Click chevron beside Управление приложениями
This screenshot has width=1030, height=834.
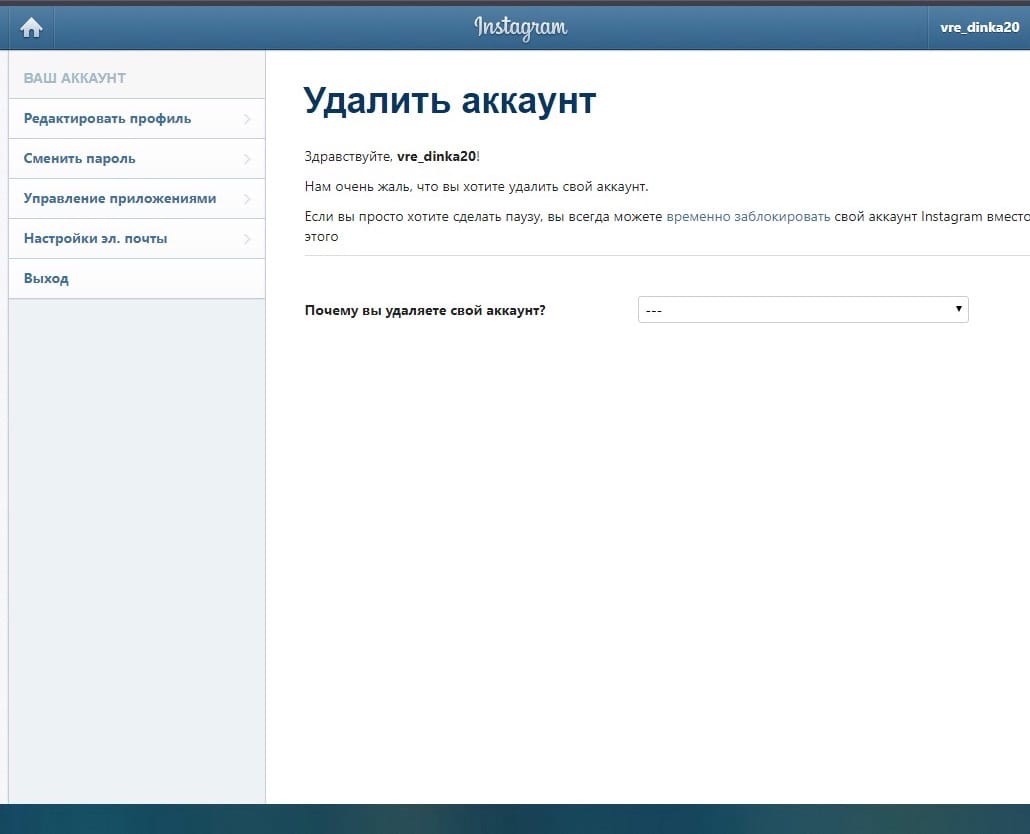pos(247,198)
